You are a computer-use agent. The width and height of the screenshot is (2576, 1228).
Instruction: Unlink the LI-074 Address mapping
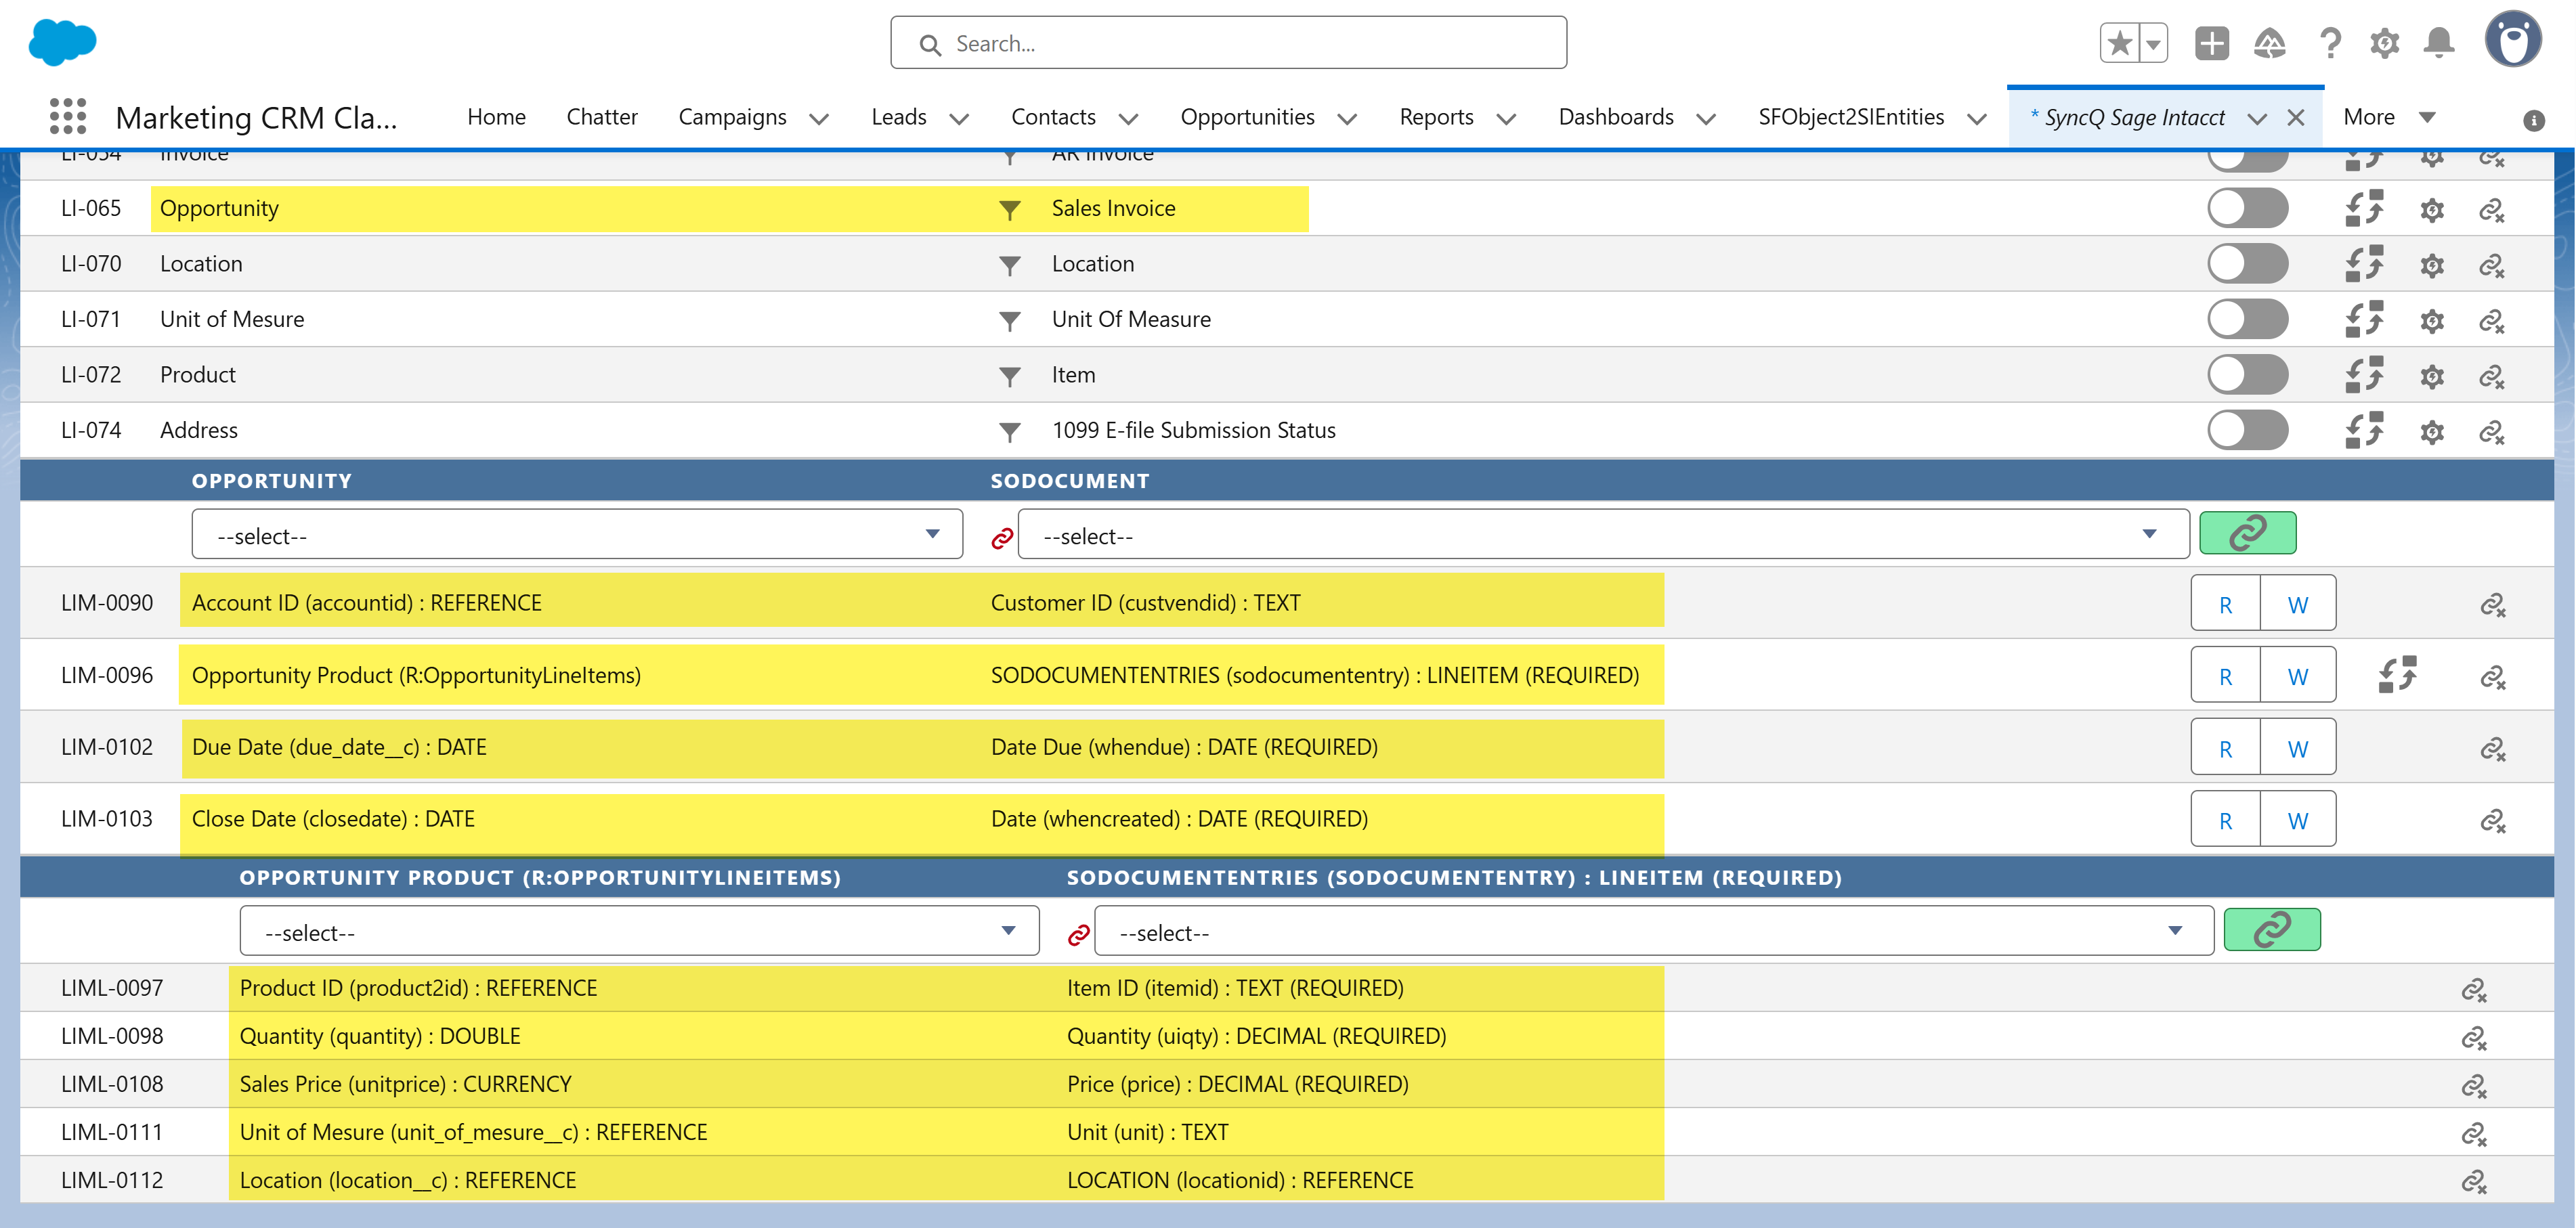pyautogui.click(x=2491, y=432)
